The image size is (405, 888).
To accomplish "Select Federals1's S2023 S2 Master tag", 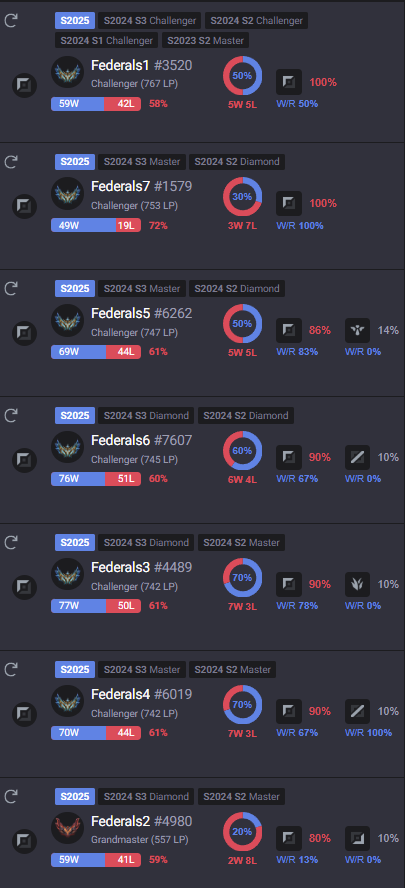I will 206,40.
